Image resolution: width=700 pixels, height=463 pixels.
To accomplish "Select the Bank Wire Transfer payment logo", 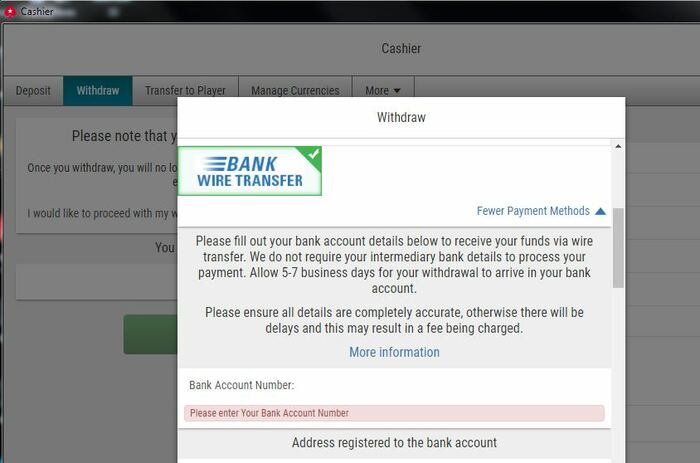I will pyautogui.click(x=250, y=171).
